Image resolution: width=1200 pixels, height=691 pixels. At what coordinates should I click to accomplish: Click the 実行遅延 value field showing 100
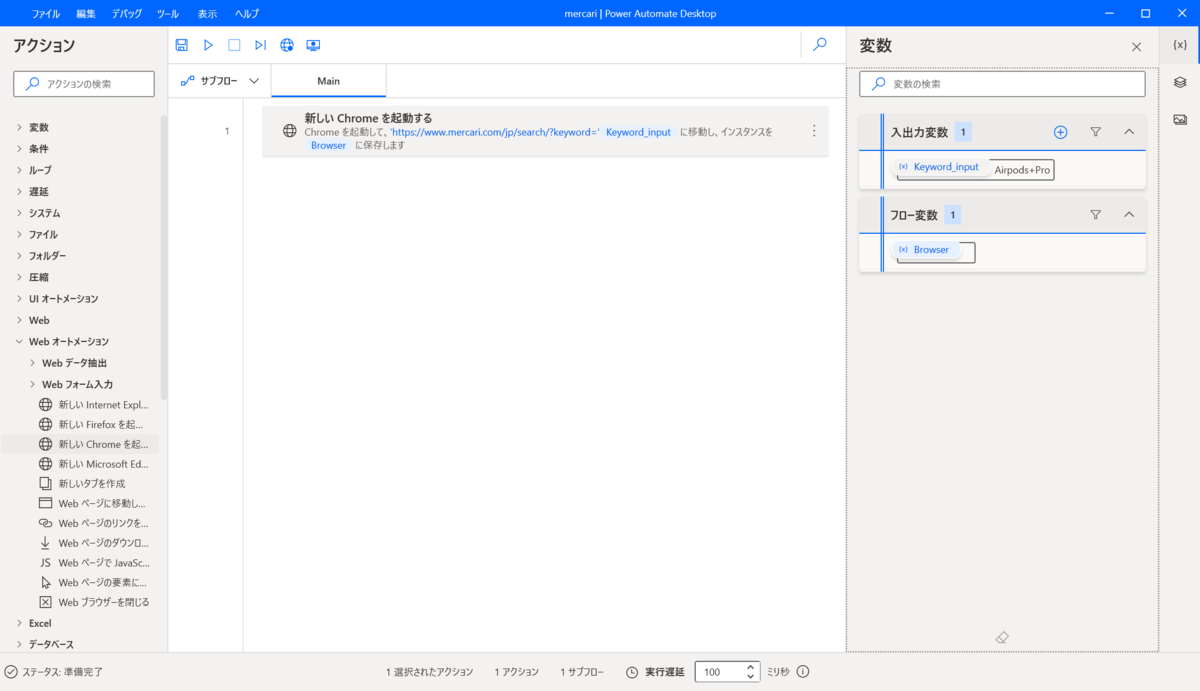727,672
